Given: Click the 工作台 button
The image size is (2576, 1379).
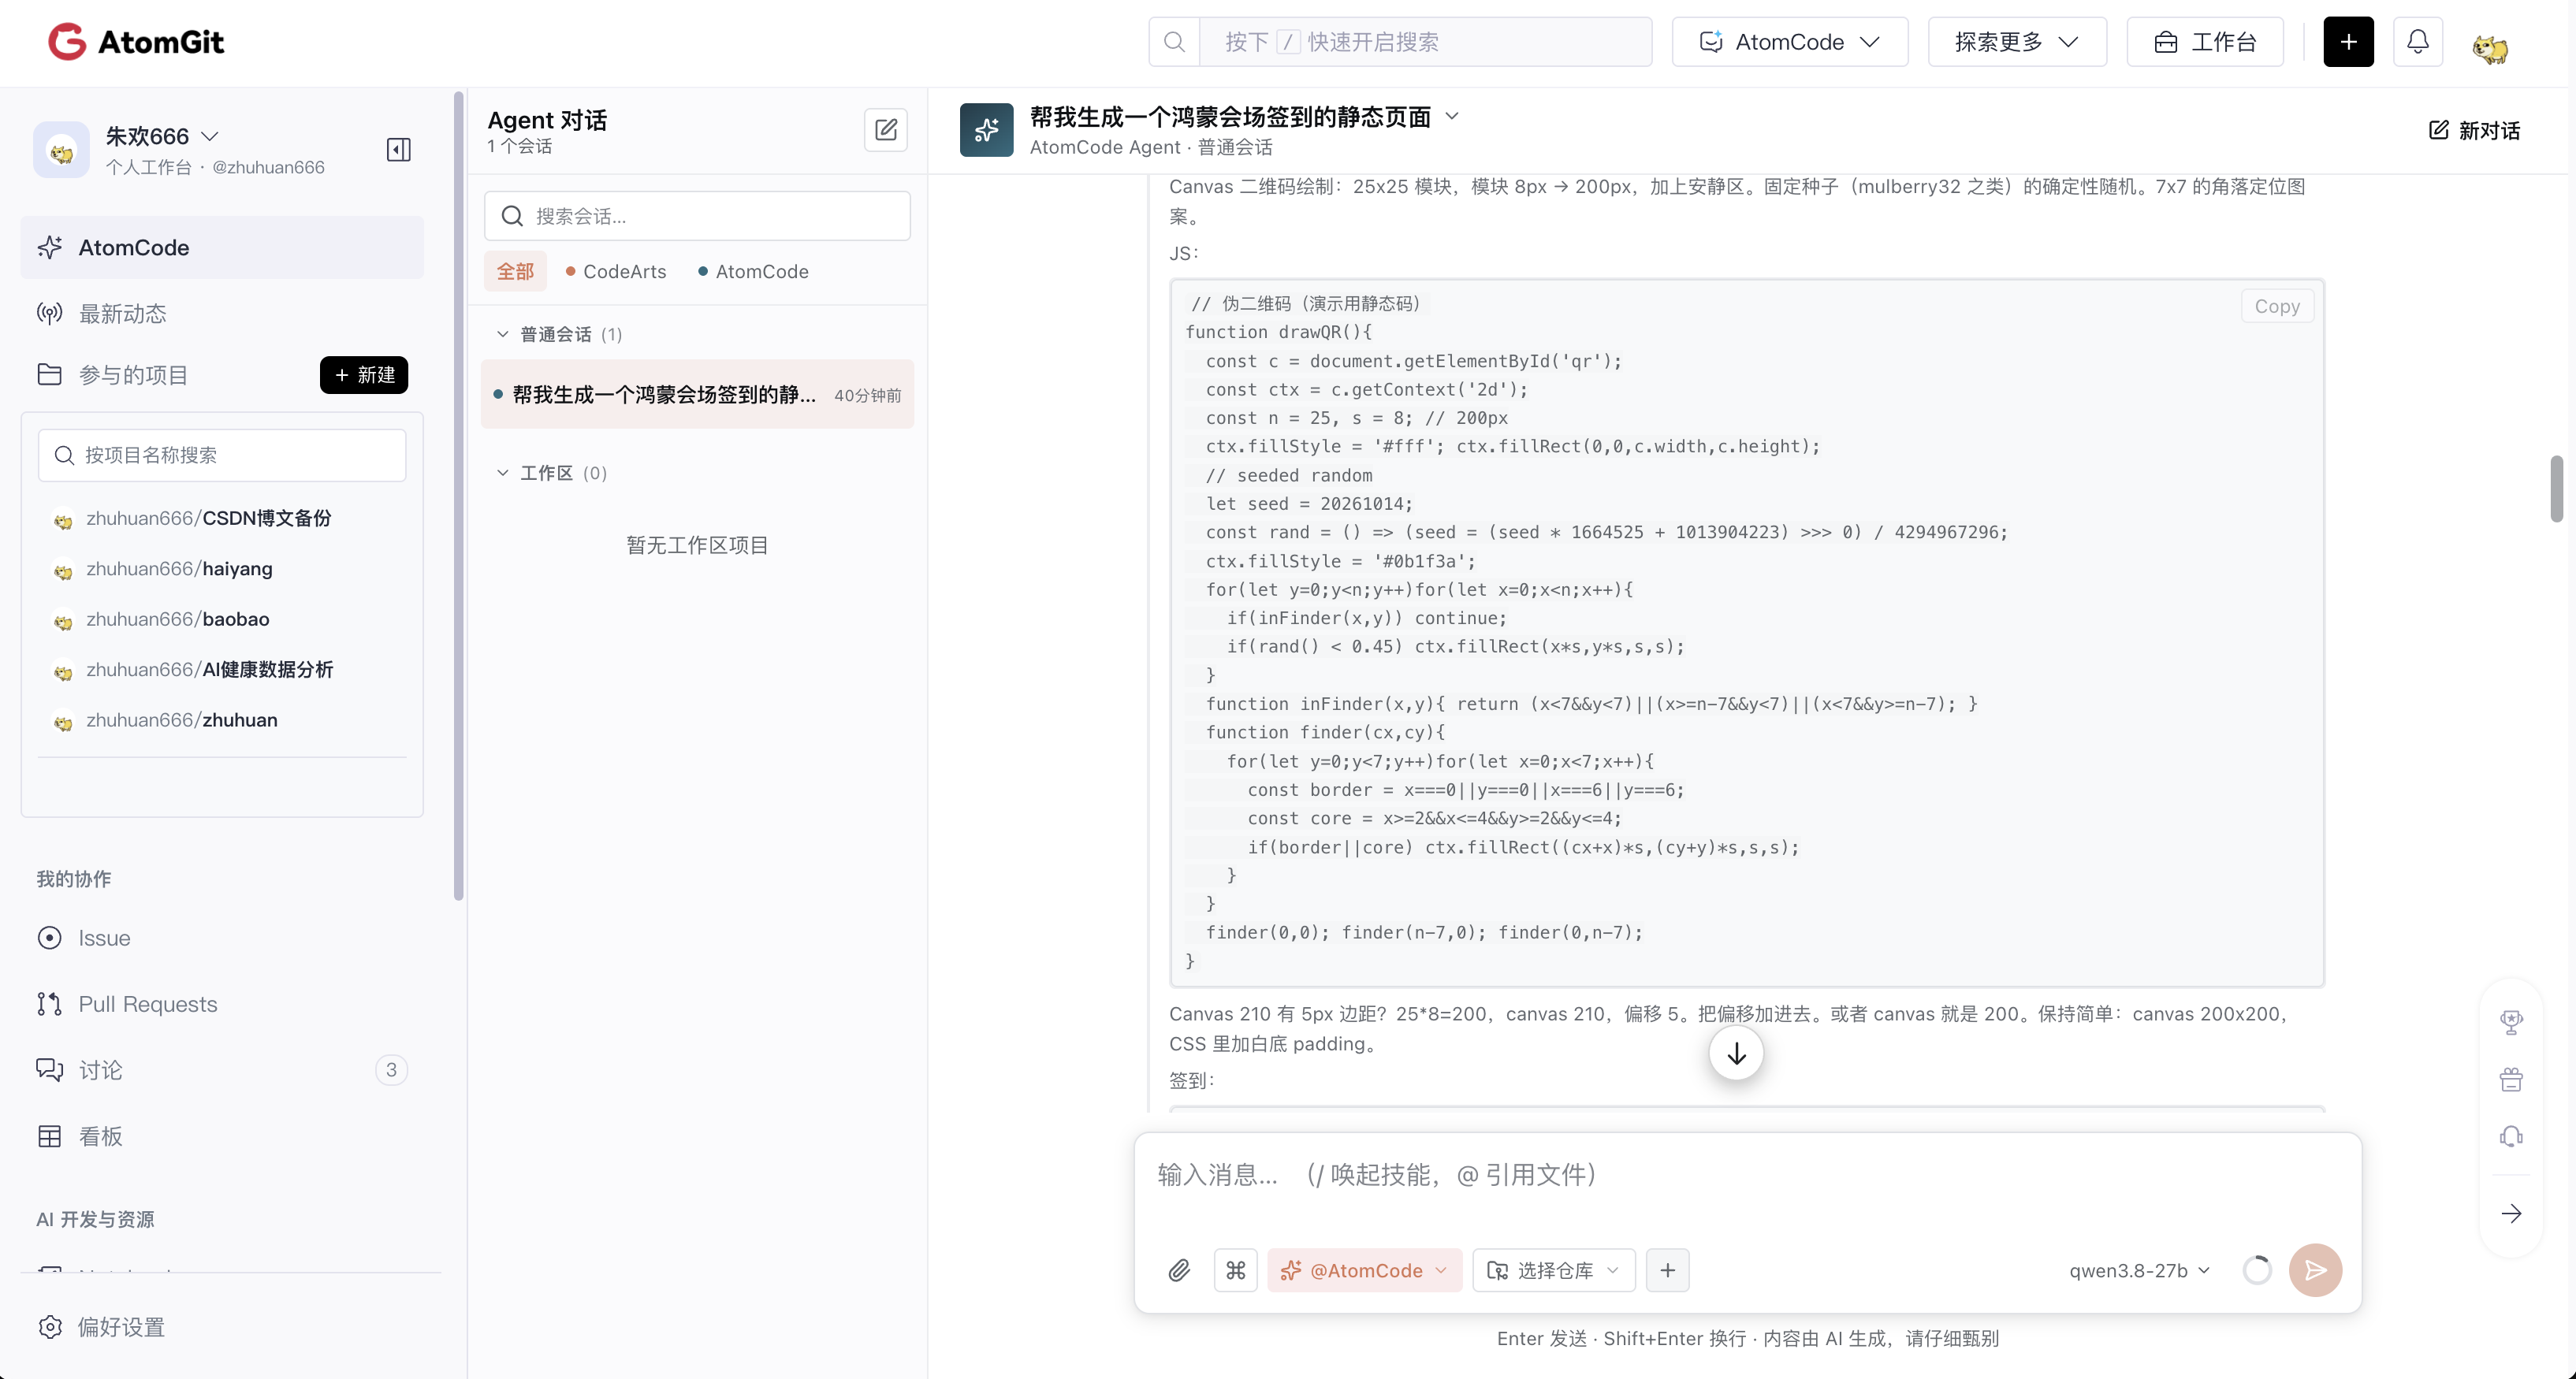Looking at the screenshot, I should (2205, 42).
